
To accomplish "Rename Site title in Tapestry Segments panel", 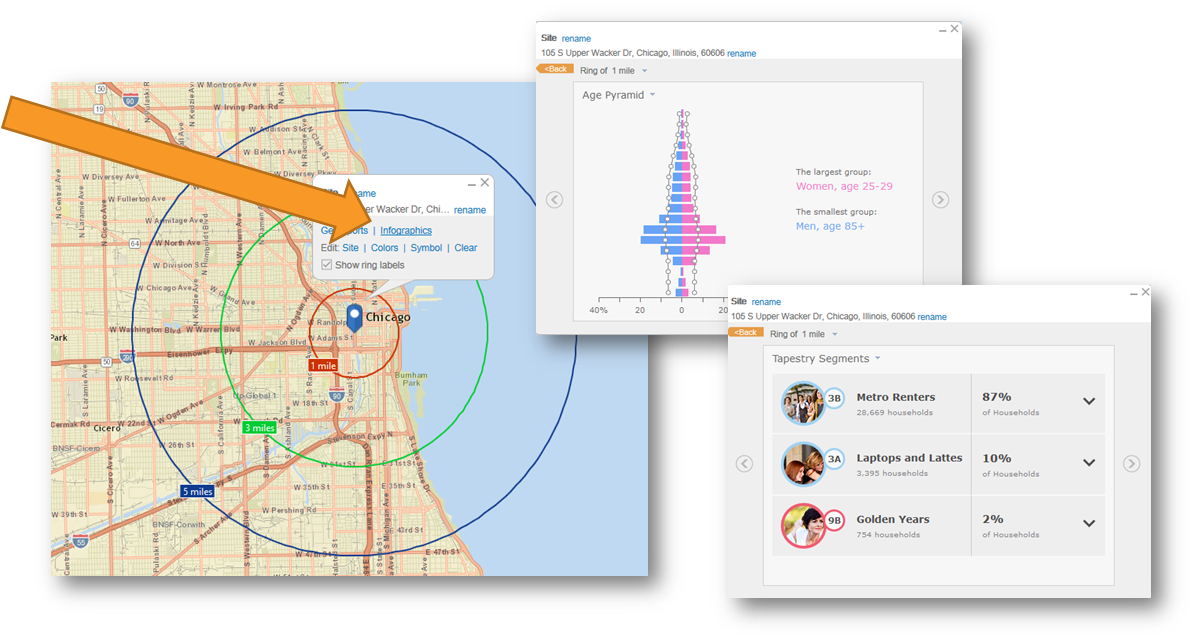I will 766,302.
